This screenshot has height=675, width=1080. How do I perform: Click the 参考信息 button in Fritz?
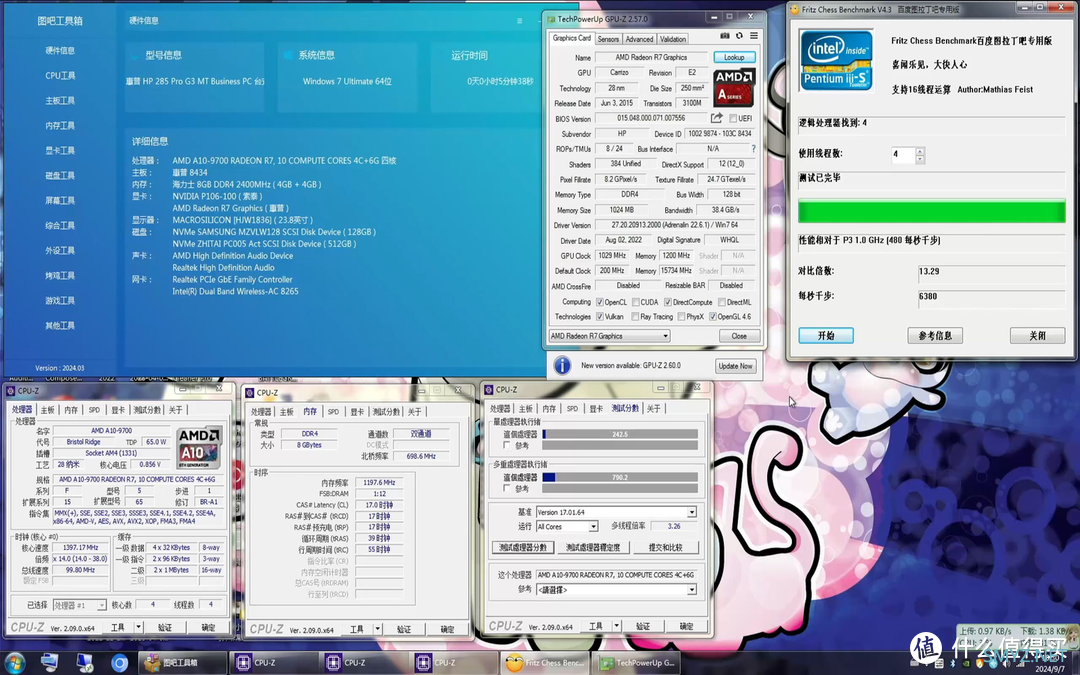pyautogui.click(x=935, y=335)
